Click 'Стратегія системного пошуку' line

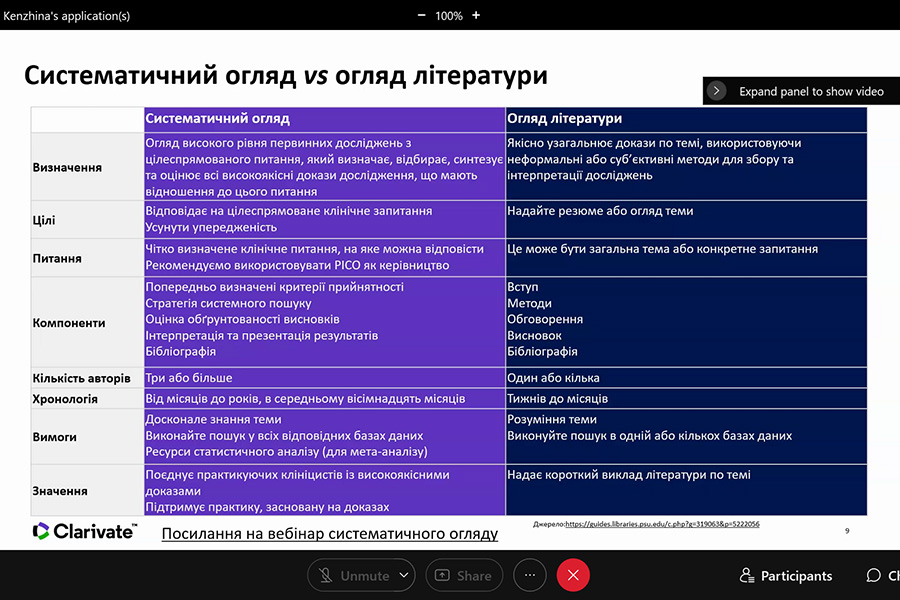tap(228, 303)
